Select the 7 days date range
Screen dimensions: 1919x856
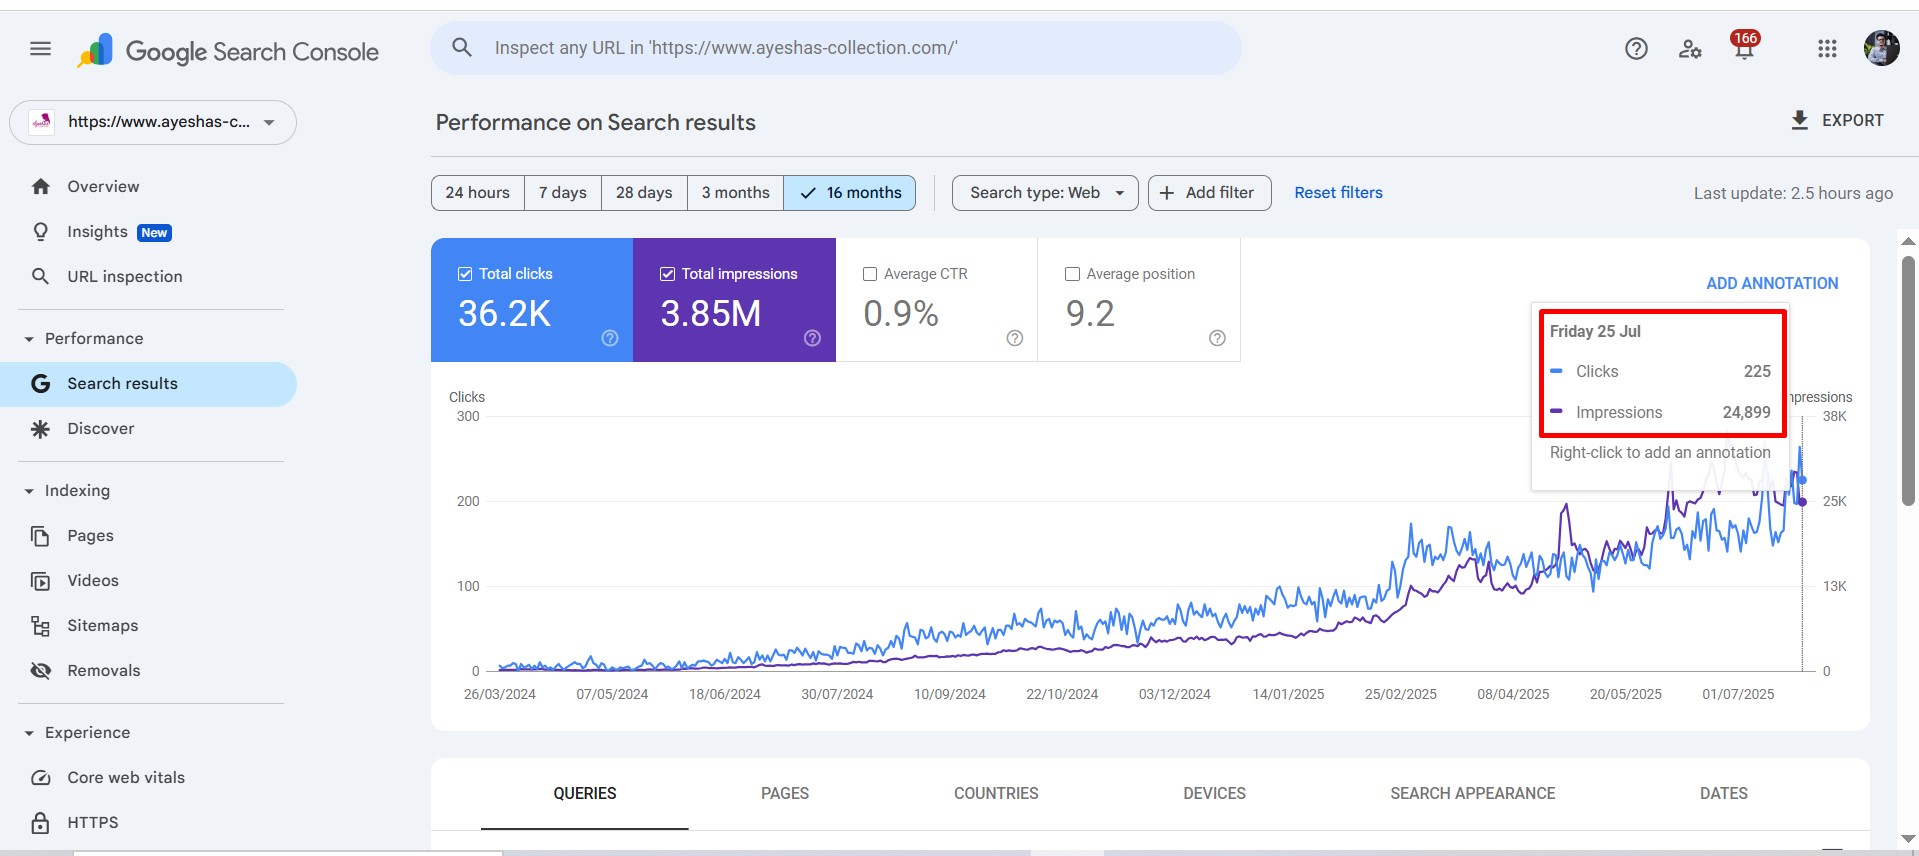click(563, 193)
